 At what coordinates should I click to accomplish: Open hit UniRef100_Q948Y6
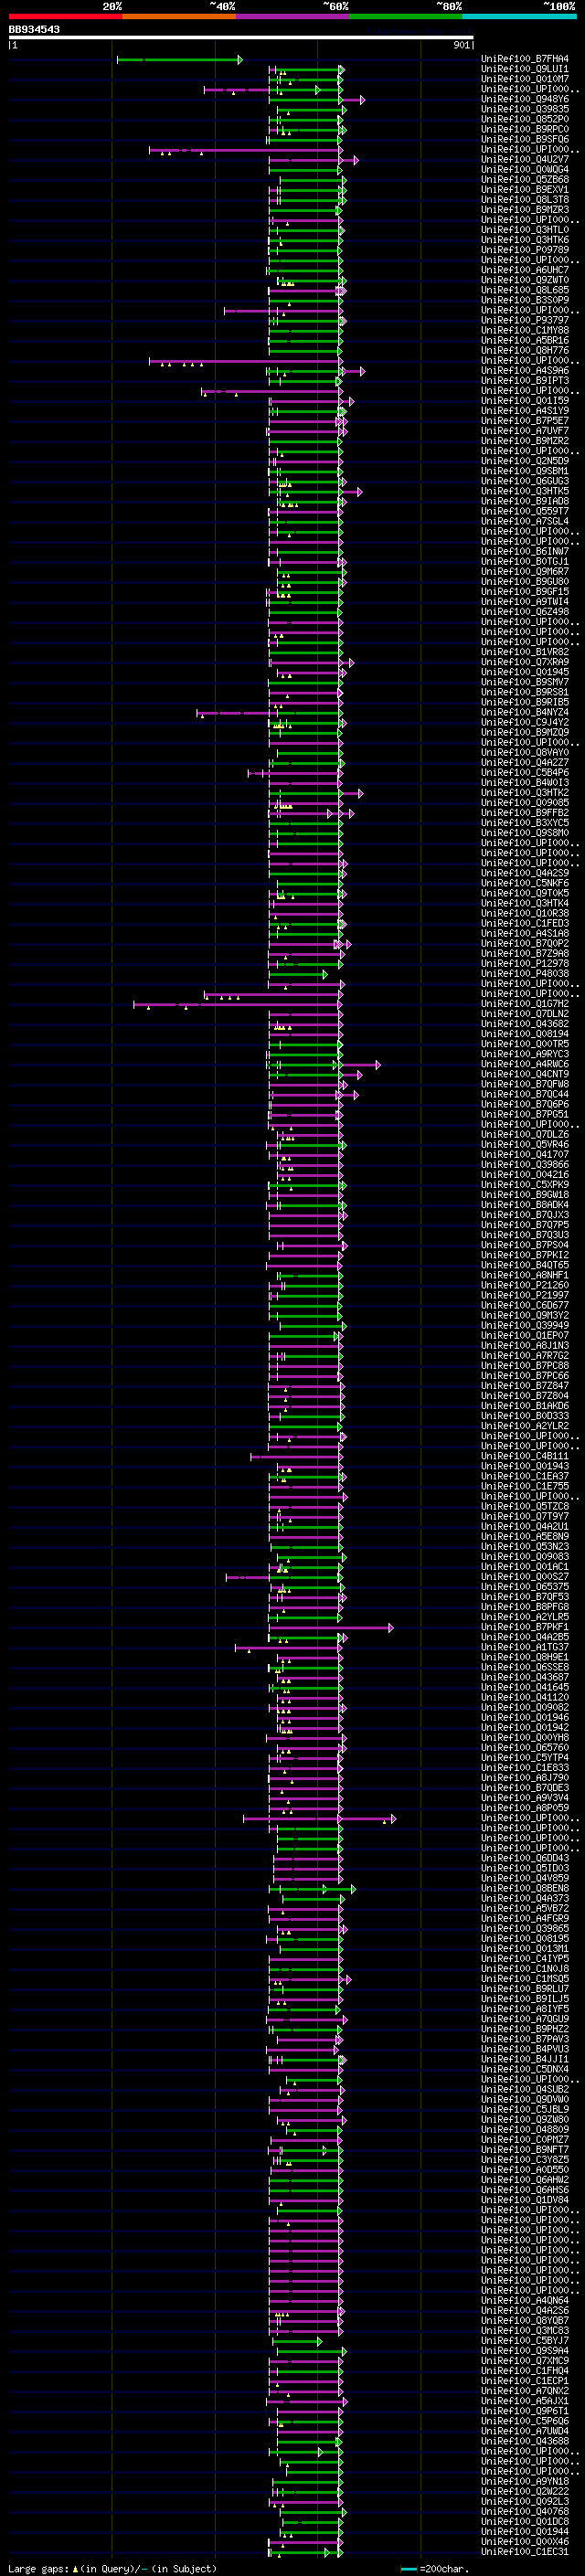[x=524, y=99]
